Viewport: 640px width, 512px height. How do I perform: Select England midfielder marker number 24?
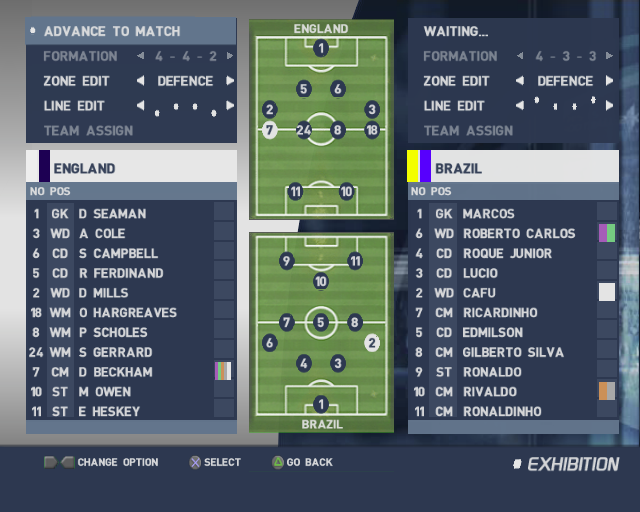[304, 129]
